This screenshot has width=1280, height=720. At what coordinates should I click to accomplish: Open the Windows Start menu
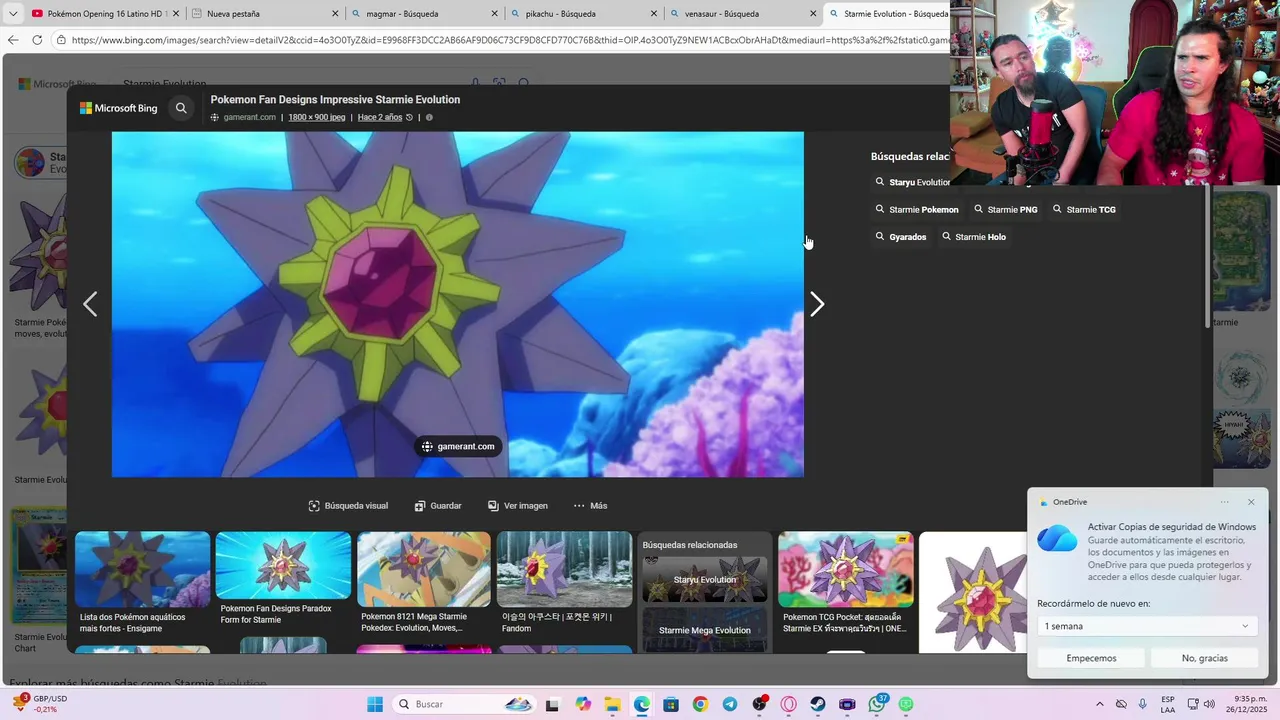[375, 704]
